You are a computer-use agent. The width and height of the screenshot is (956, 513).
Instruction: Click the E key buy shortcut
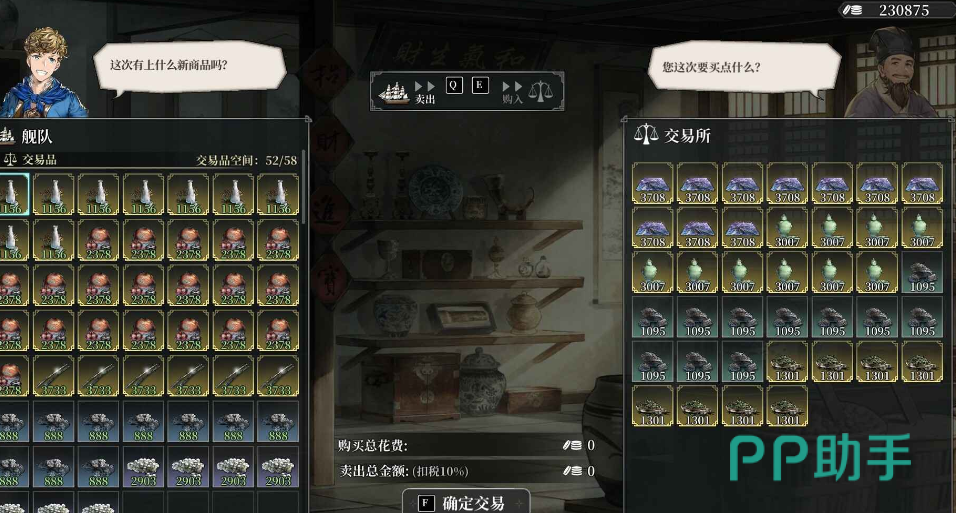tap(480, 85)
